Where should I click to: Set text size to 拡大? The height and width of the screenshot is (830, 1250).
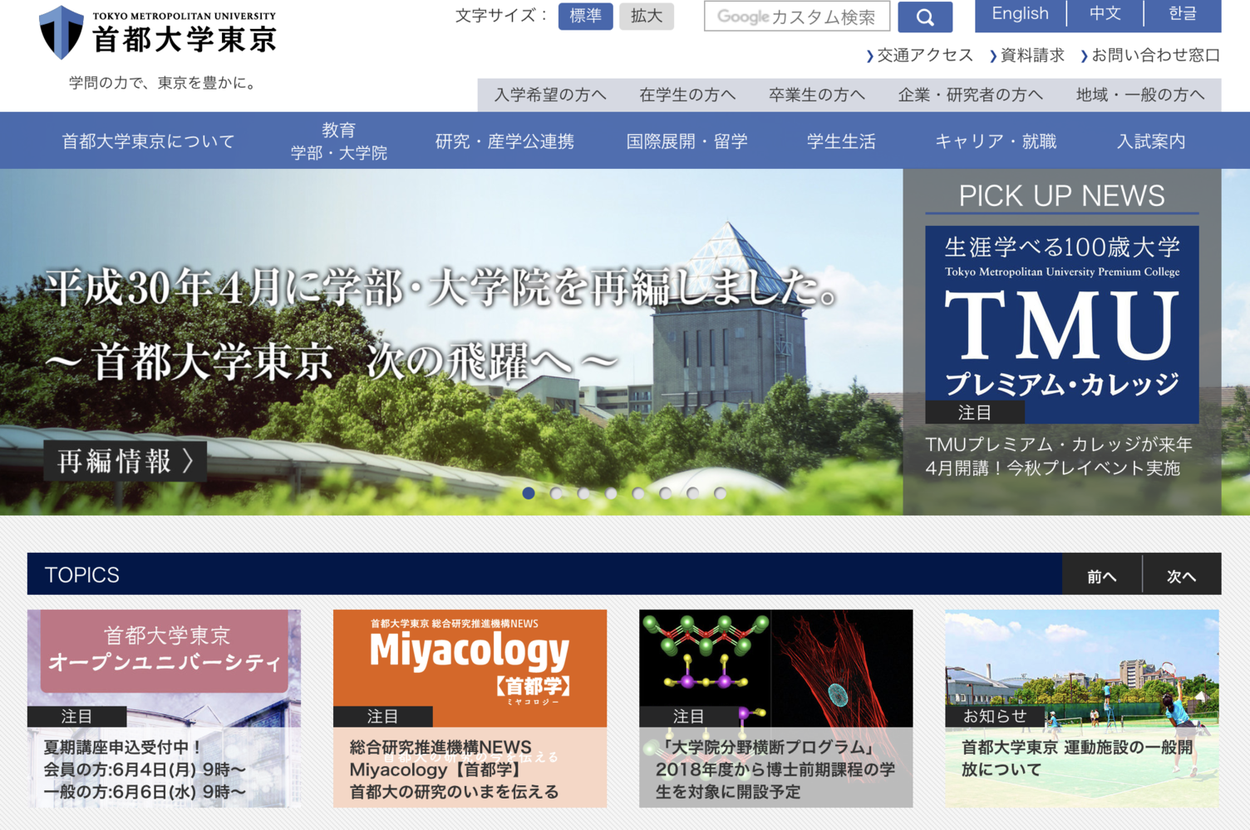[x=646, y=16]
